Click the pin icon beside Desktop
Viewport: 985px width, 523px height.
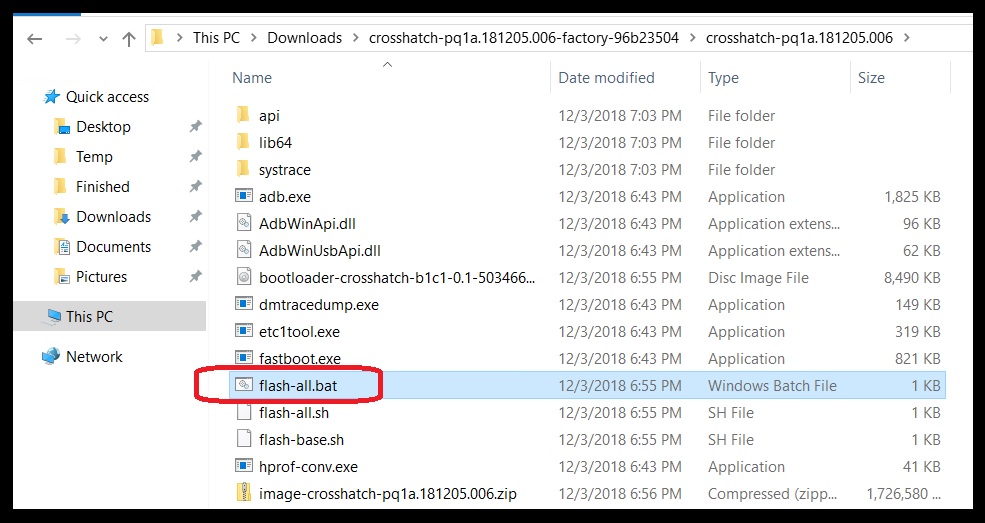pyautogui.click(x=195, y=127)
